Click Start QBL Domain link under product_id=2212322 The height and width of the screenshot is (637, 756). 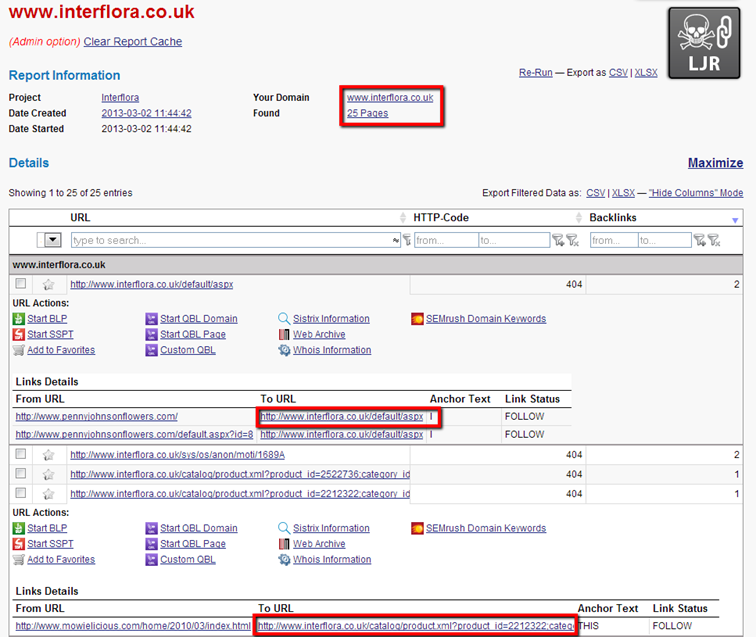pyautogui.click(x=199, y=528)
